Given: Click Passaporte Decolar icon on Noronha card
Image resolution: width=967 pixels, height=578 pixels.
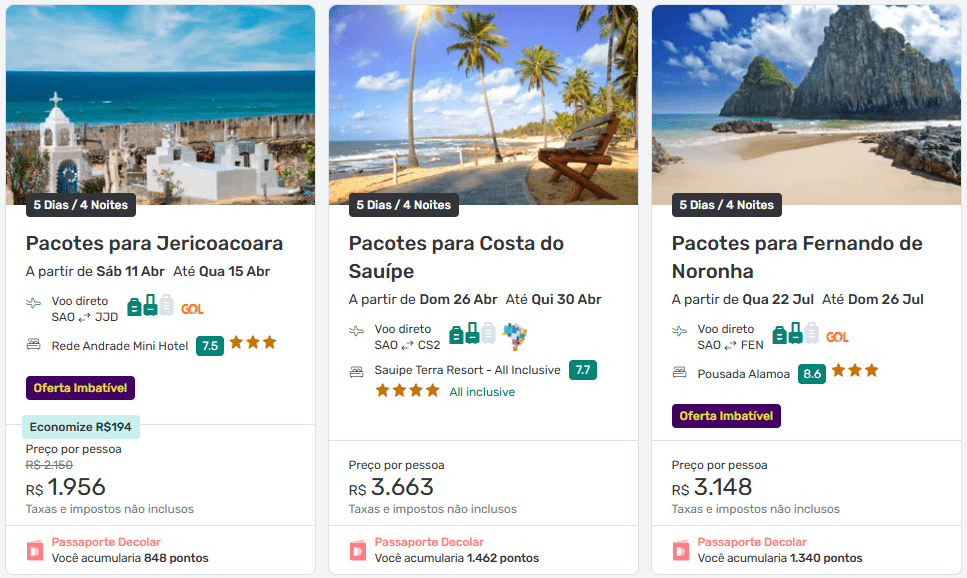Looking at the screenshot, I should tap(681, 550).
